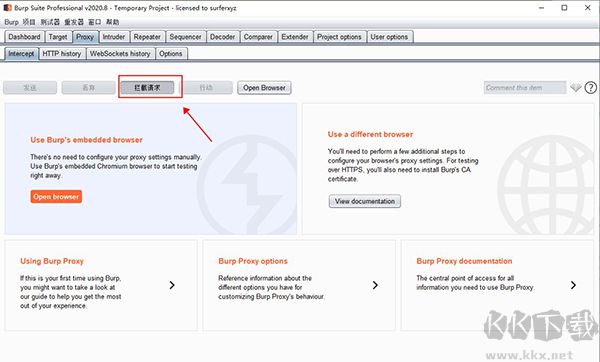The image size is (600, 362).
Task: Toggle the 拦截请求 intercept button
Action: coord(147,88)
